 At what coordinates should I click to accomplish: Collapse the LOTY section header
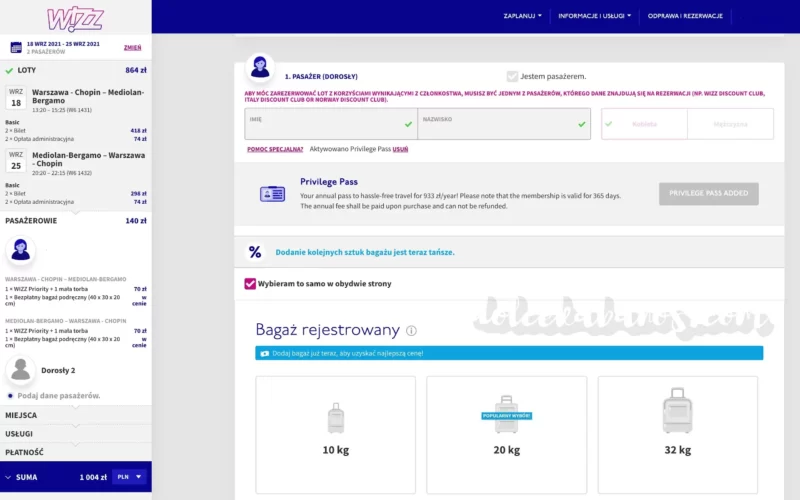coord(76,70)
